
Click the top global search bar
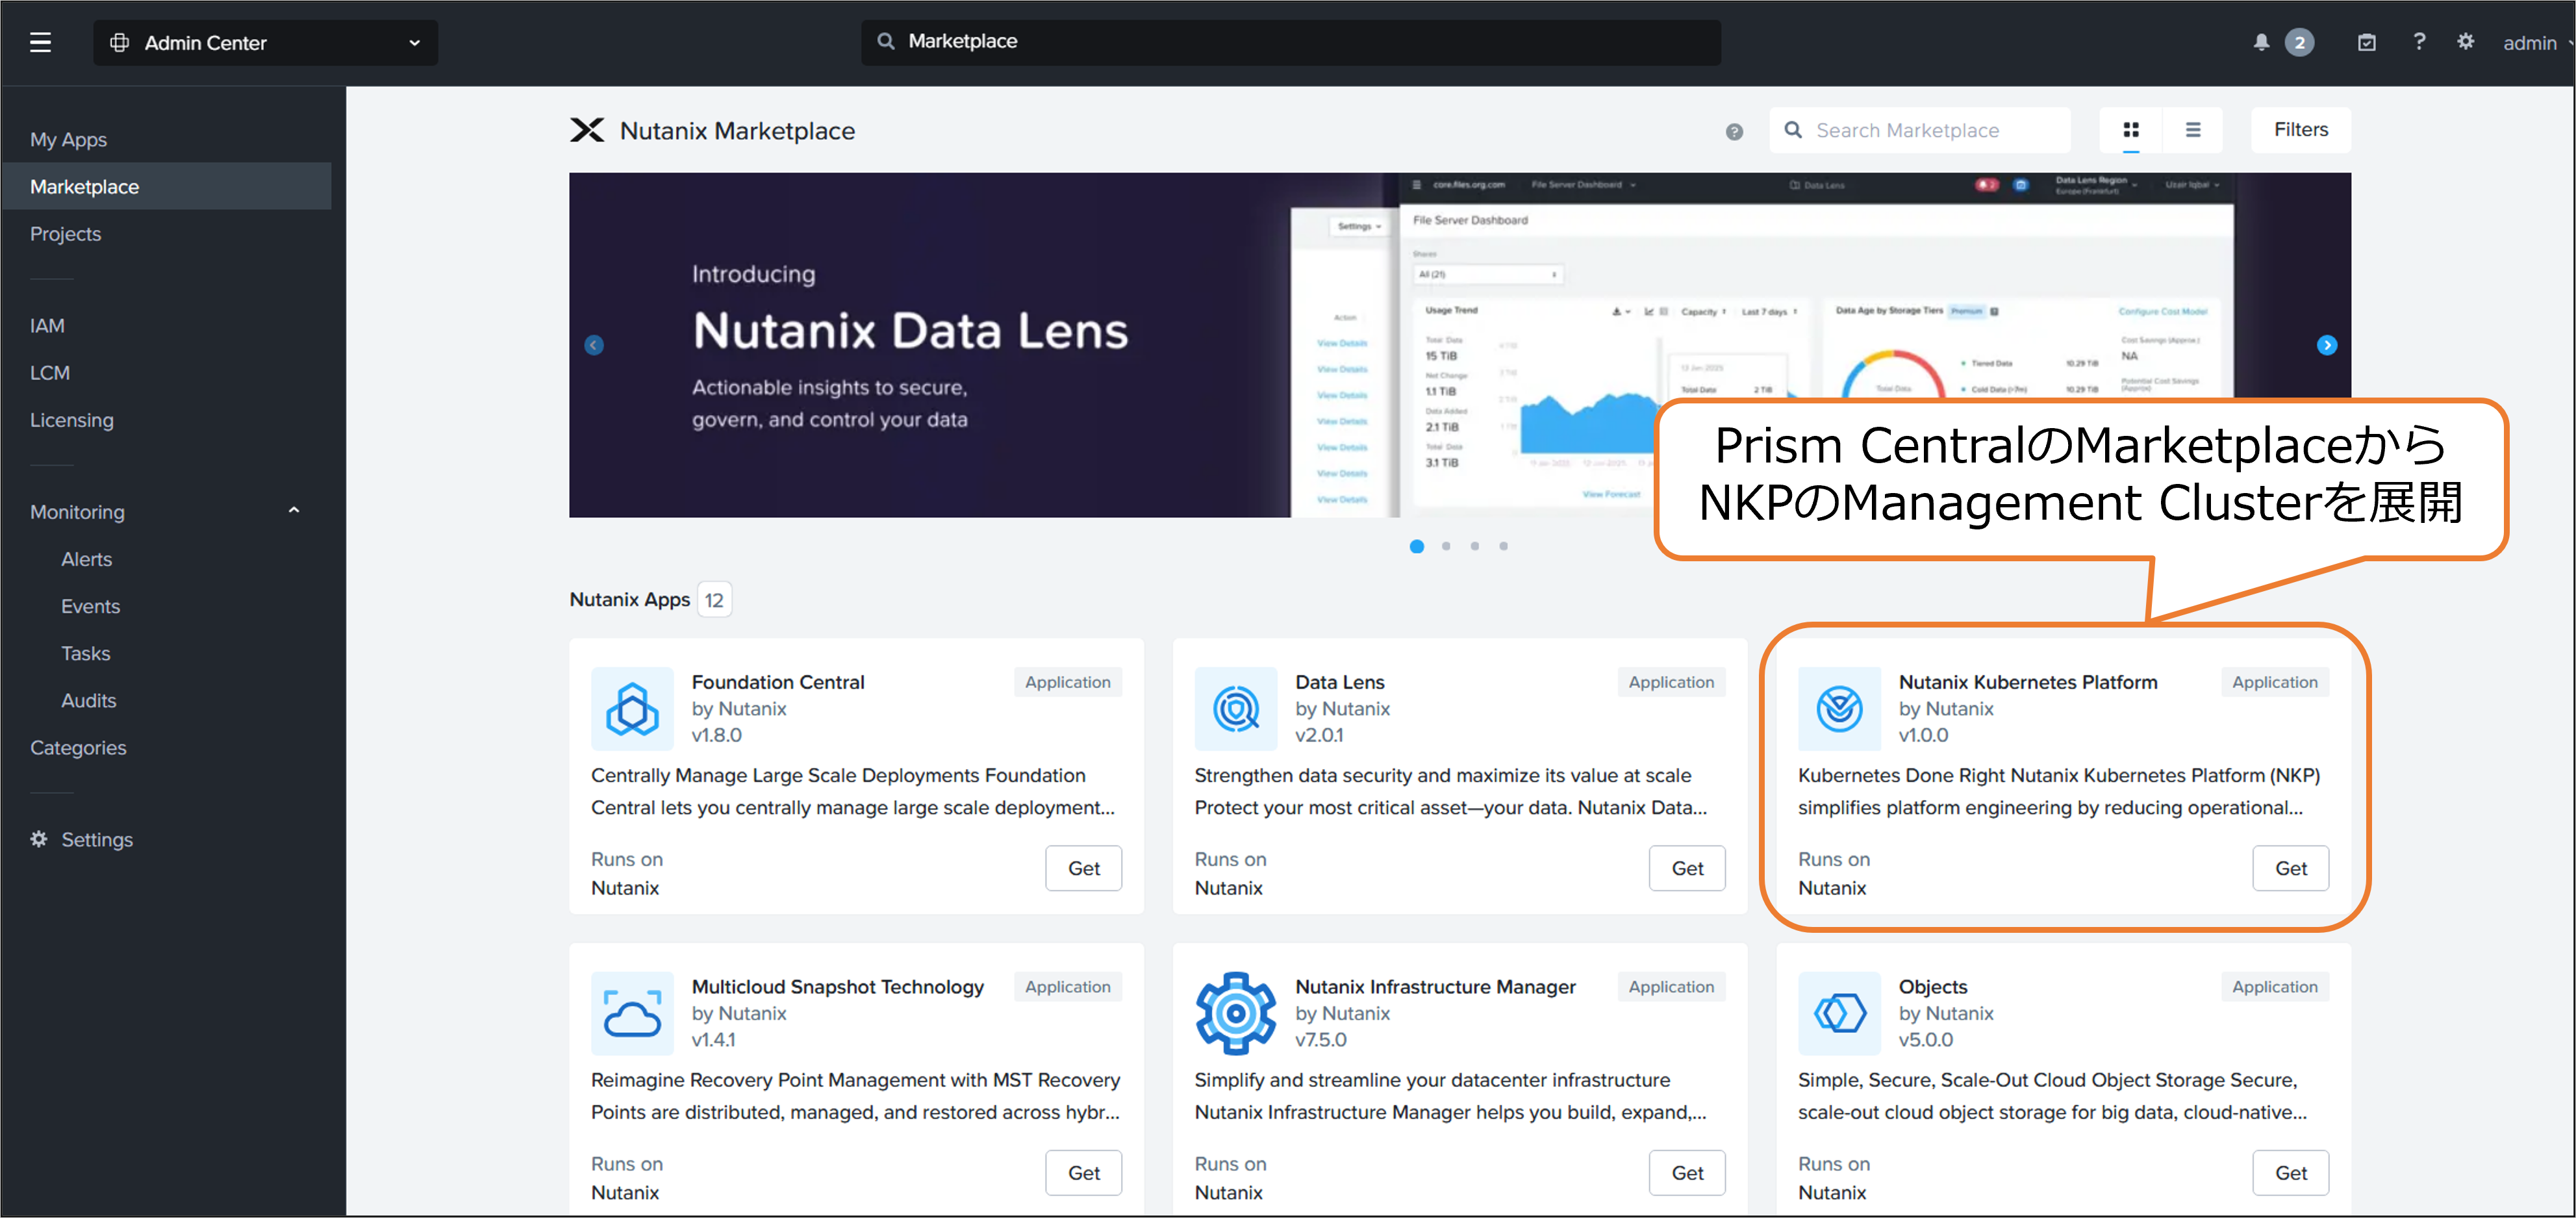tap(1290, 42)
